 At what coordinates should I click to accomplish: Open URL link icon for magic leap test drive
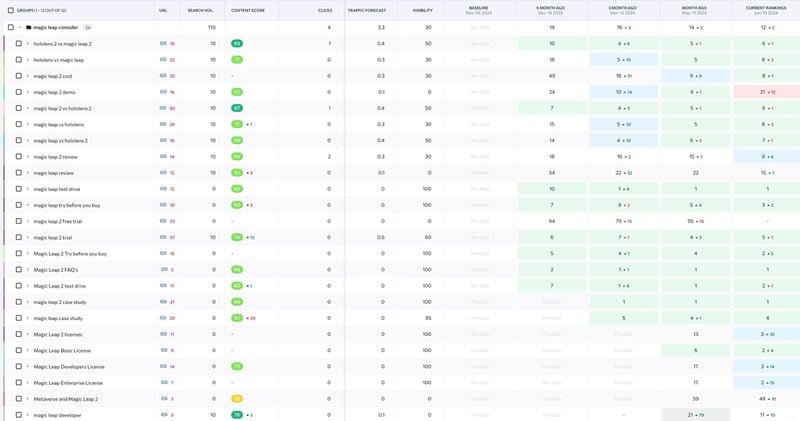tap(163, 189)
